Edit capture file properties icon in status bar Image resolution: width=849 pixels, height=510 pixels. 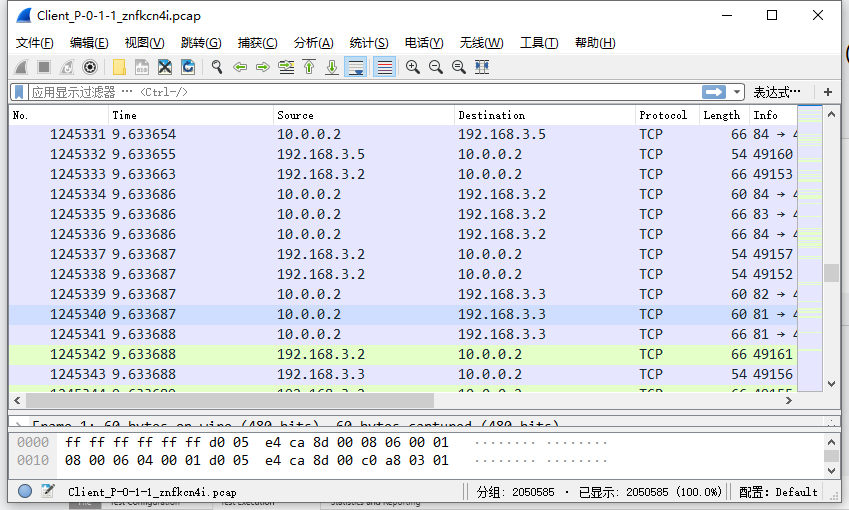(x=48, y=491)
